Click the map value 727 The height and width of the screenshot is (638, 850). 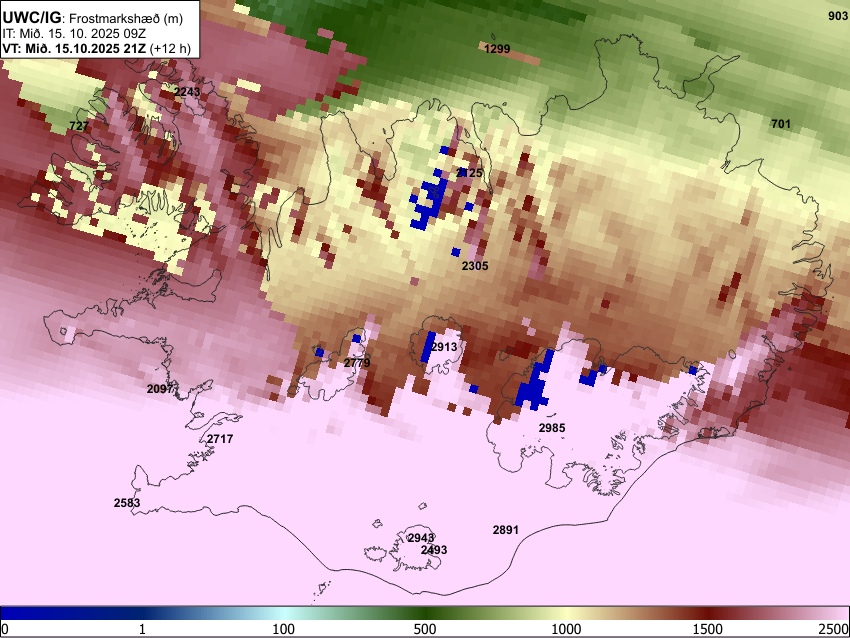79,126
